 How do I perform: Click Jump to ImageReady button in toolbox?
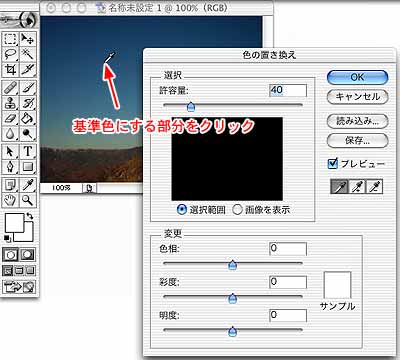click(x=19, y=286)
